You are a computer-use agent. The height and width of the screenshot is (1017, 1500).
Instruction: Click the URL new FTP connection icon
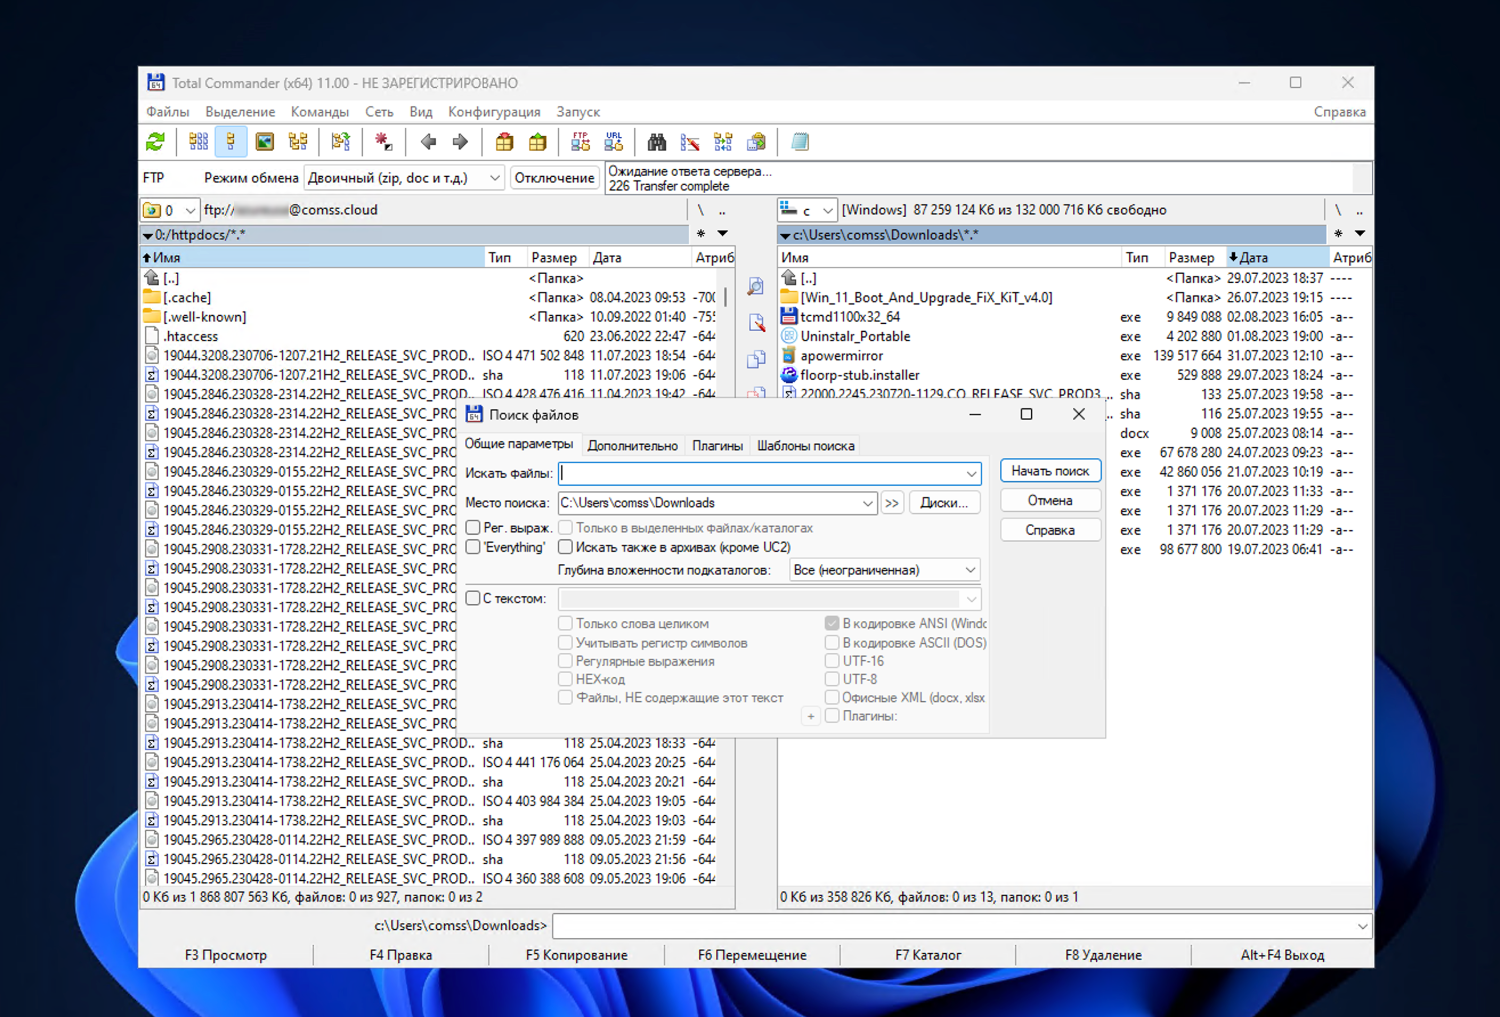(x=613, y=142)
